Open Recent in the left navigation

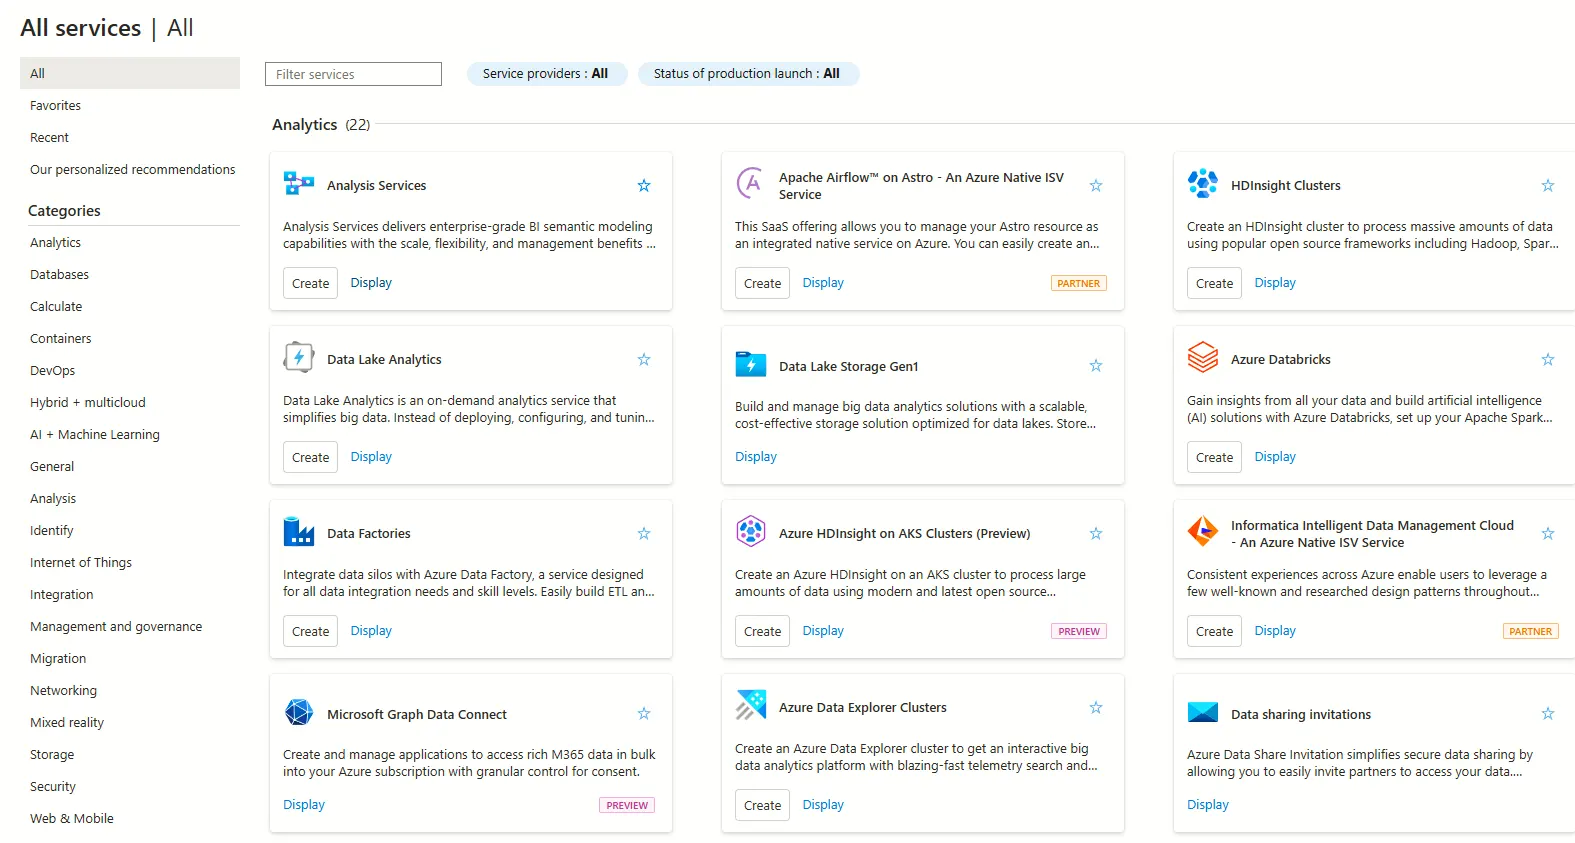(x=50, y=137)
